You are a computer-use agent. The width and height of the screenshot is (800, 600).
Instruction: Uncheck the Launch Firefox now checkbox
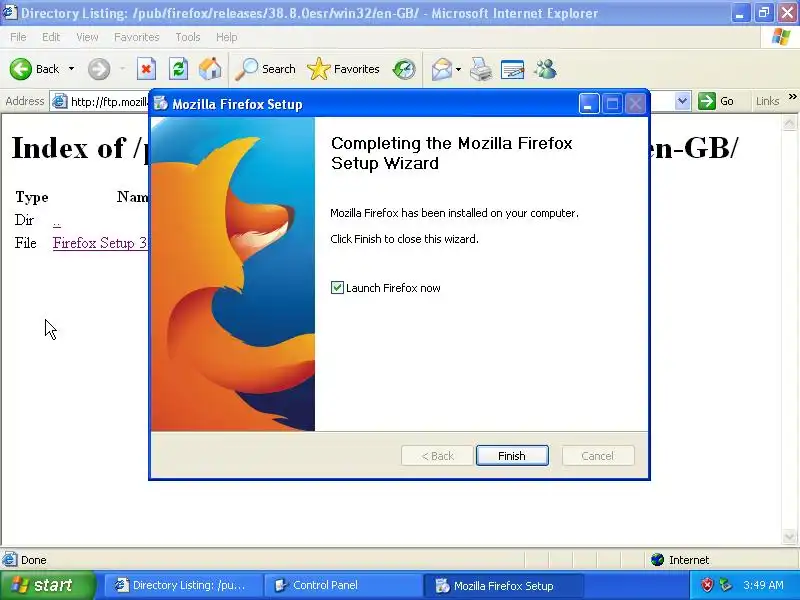[x=337, y=288]
